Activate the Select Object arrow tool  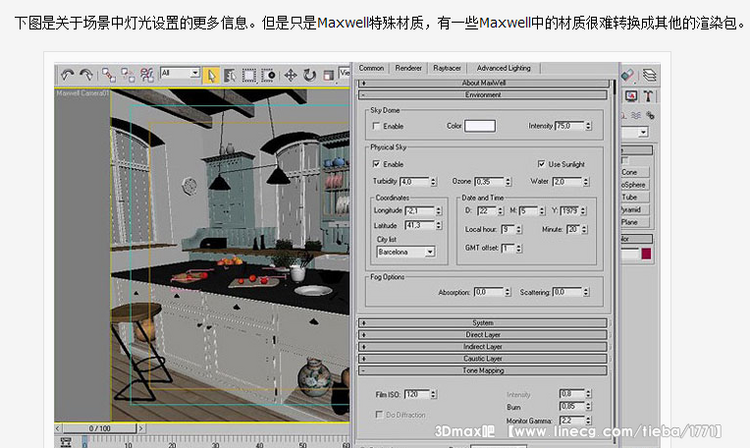[212, 74]
